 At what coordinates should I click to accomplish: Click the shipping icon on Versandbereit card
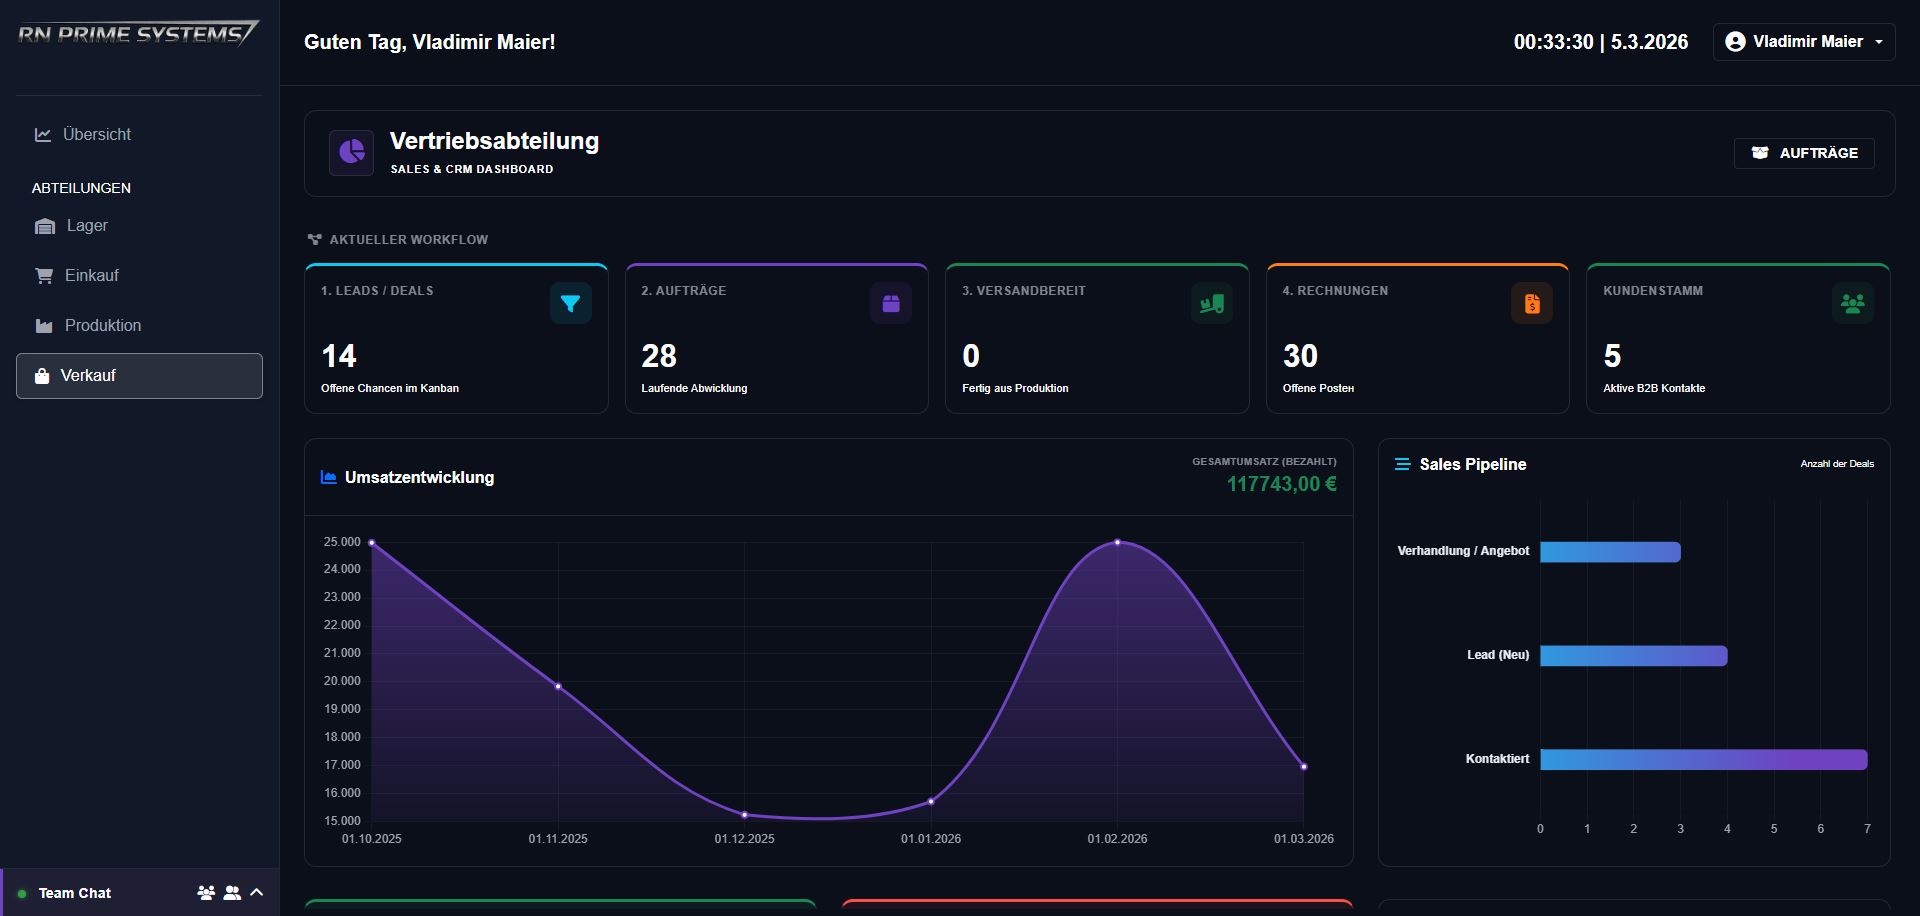[x=1212, y=303]
